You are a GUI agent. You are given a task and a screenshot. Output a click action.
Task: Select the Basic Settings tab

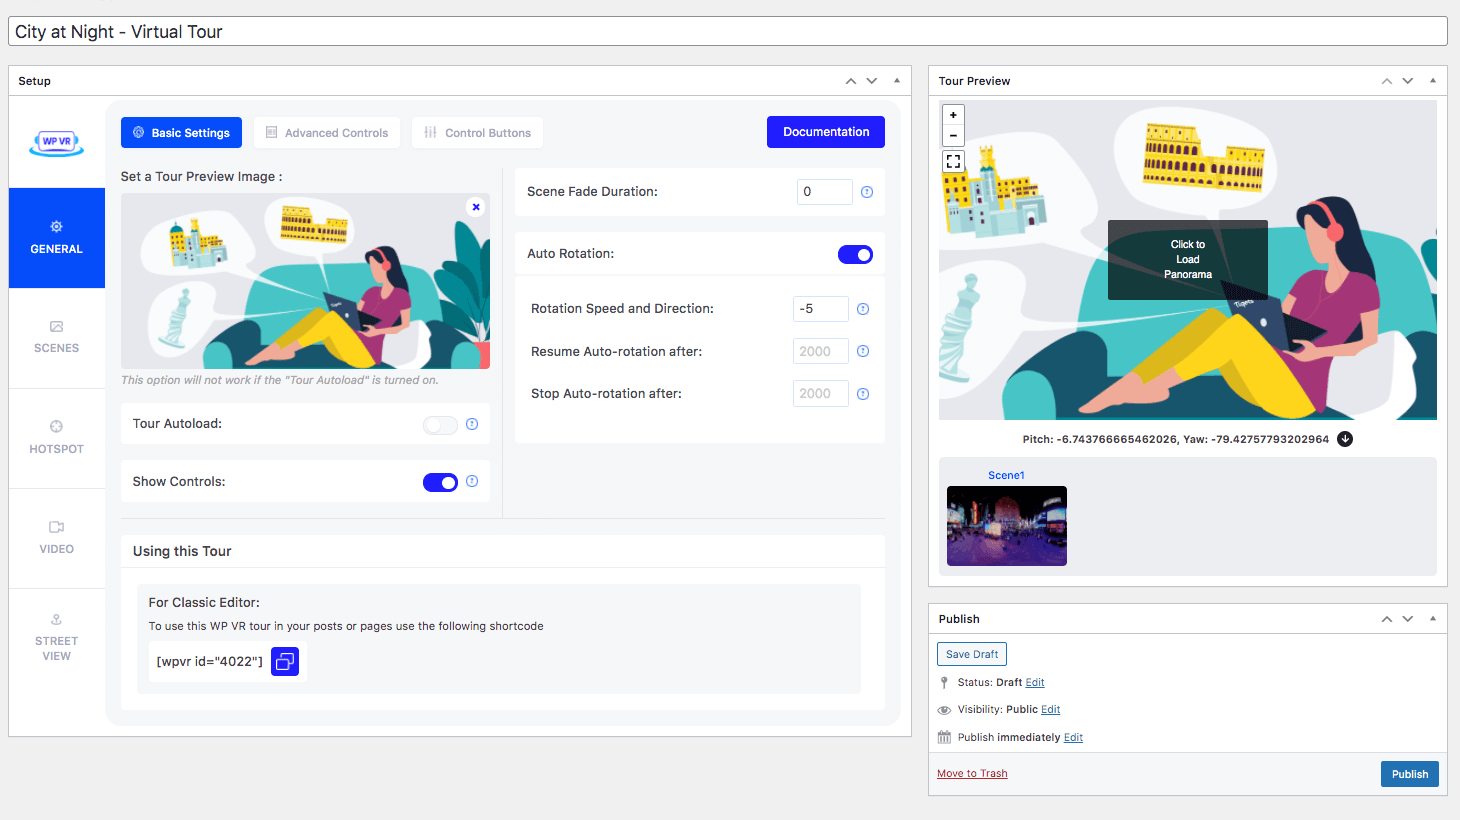point(181,133)
